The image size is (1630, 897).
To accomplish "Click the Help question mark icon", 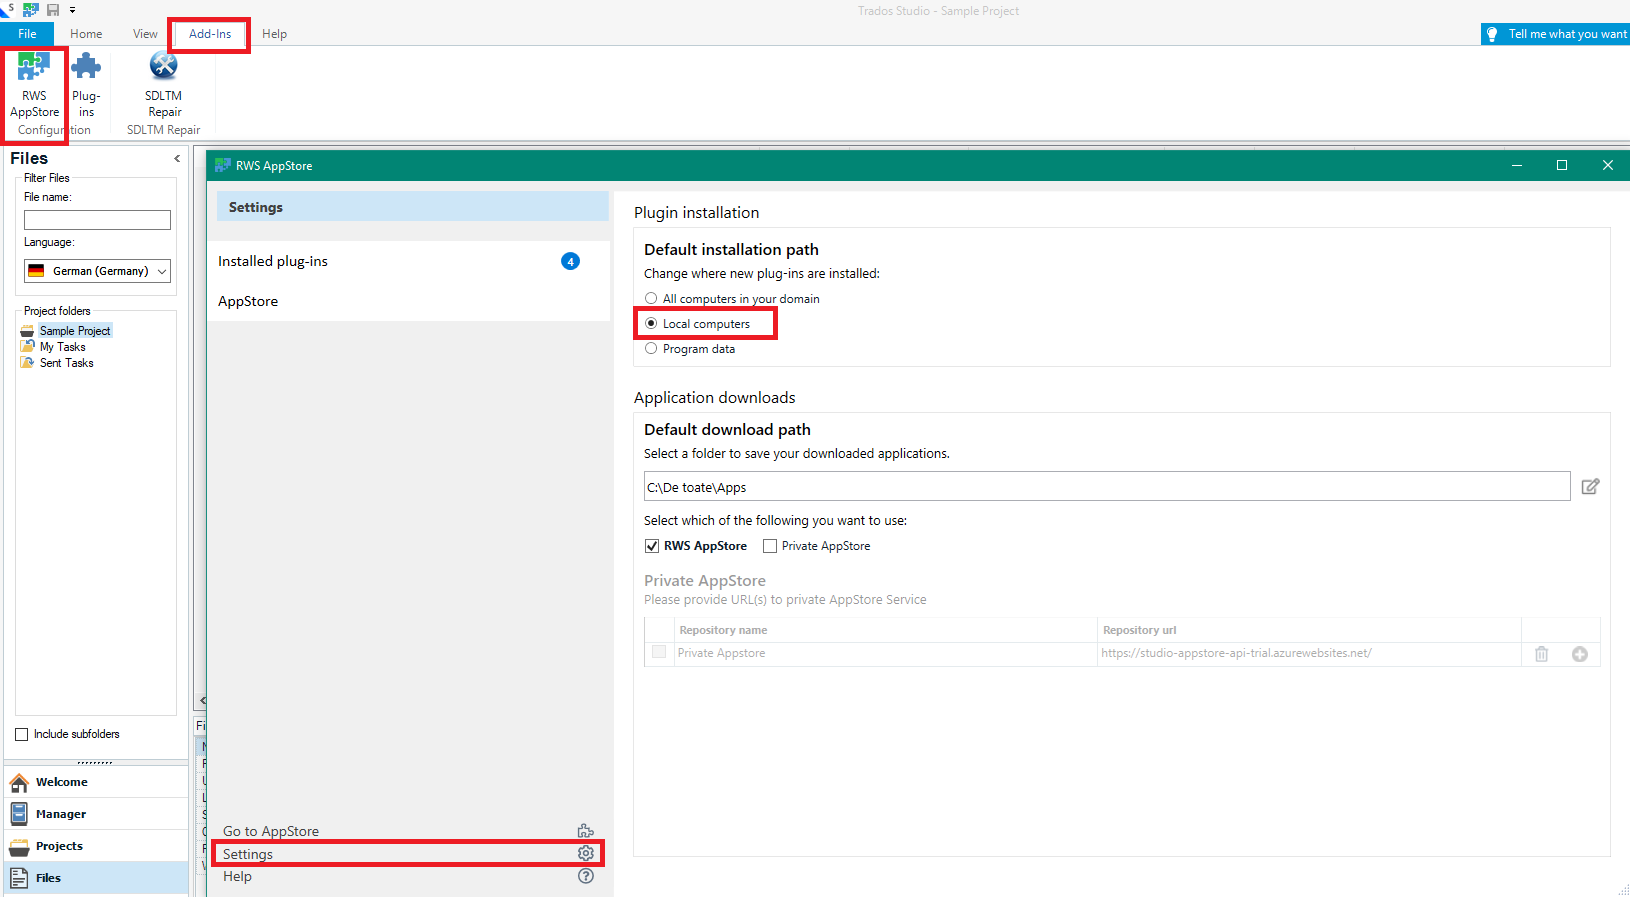I will click(x=586, y=876).
